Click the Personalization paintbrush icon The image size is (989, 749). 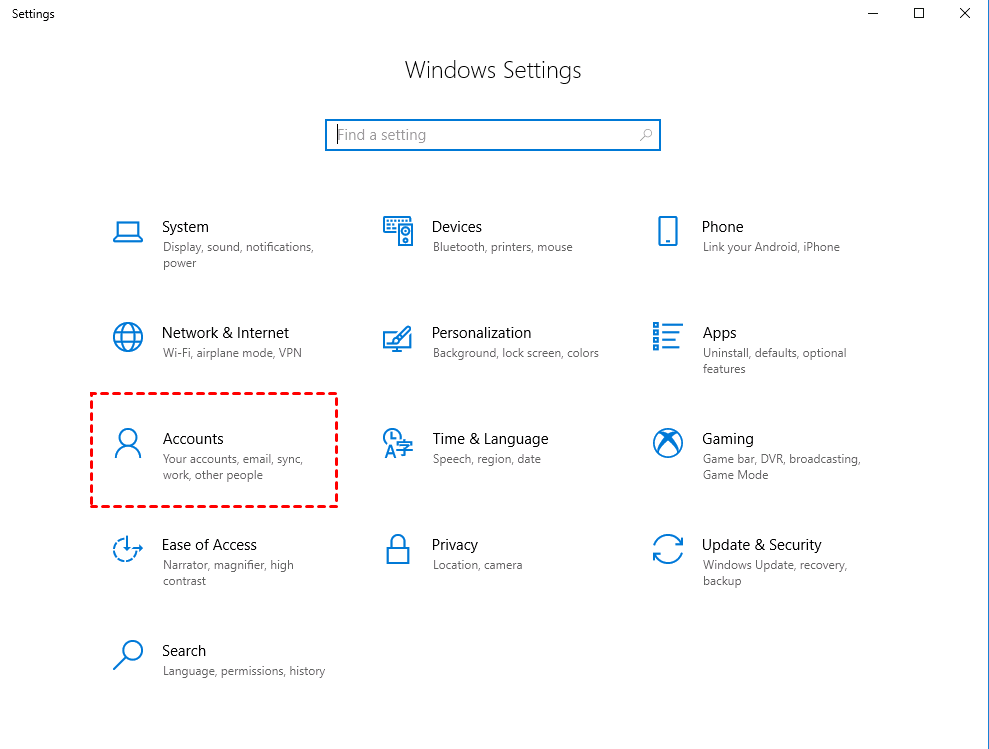[x=398, y=338]
